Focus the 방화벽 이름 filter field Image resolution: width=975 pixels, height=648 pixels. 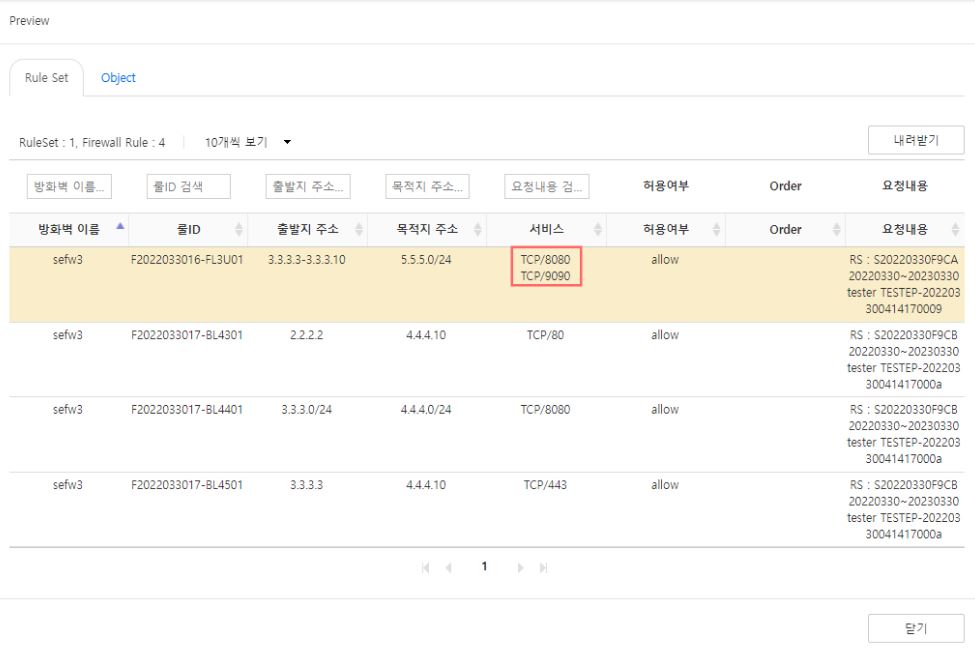click(x=69, y=187)
